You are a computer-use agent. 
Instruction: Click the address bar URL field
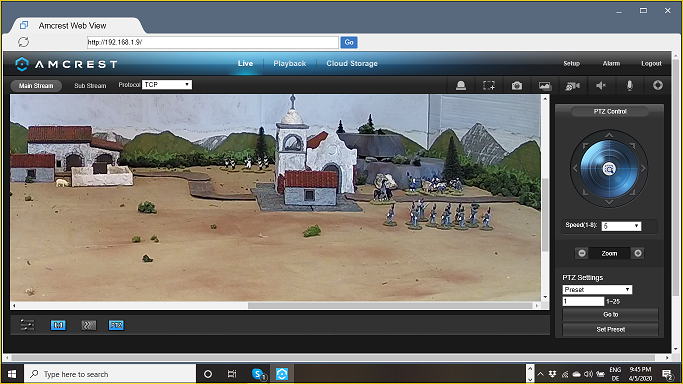click(x=213, y=42)
